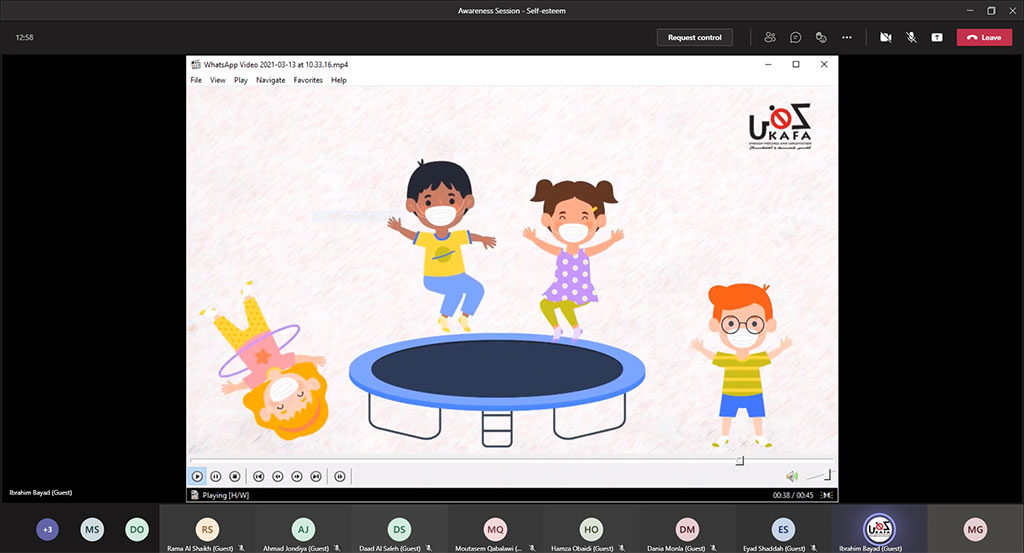Open the File menu in media player

(196, 80)
